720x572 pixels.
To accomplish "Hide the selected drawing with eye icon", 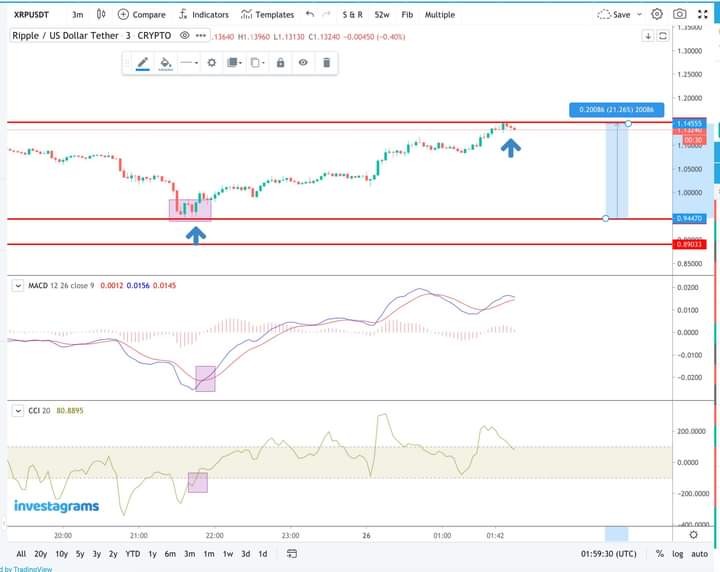I will pyautogui.click(x=303, y=62).
